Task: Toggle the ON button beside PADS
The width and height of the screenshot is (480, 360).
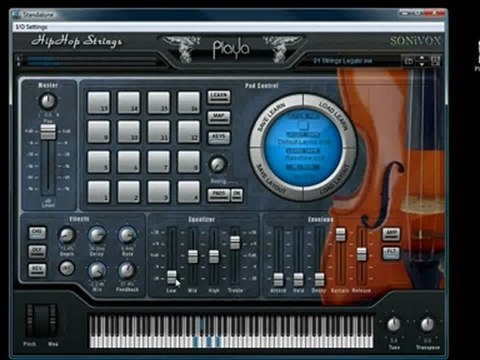Action: [237, 195]
